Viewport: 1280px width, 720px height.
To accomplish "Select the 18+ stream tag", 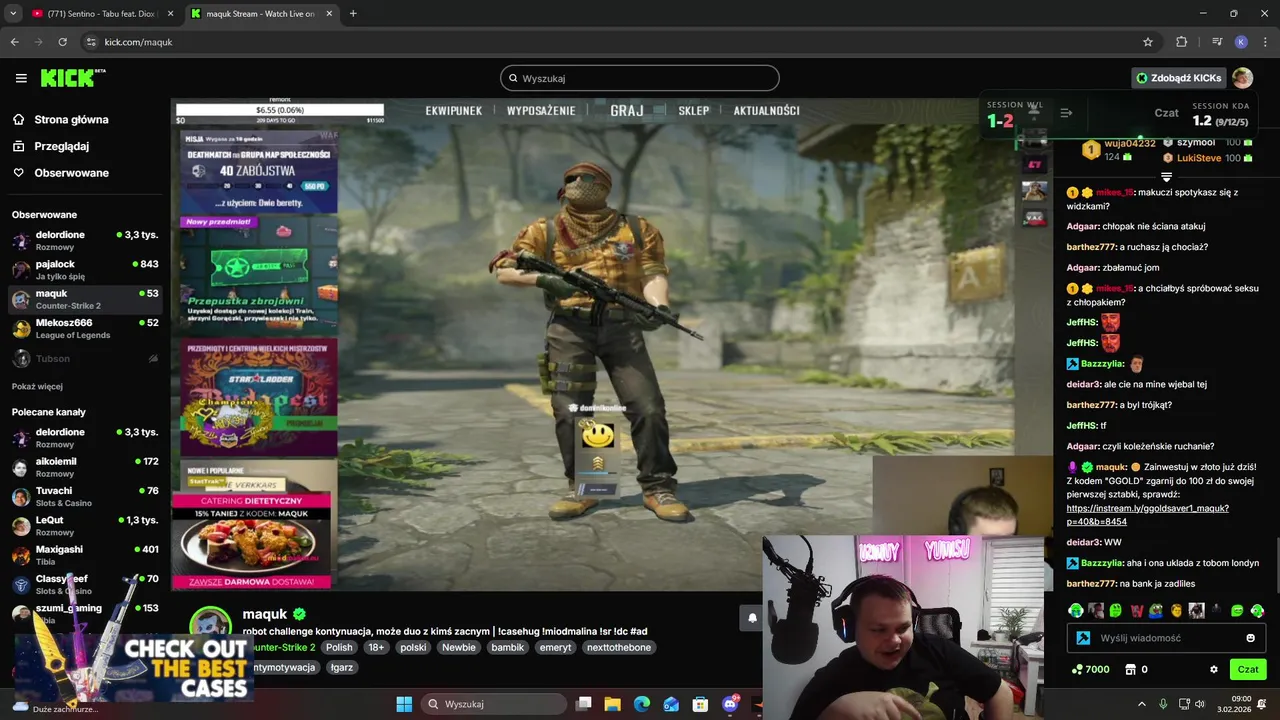I will tap(376, 647).
